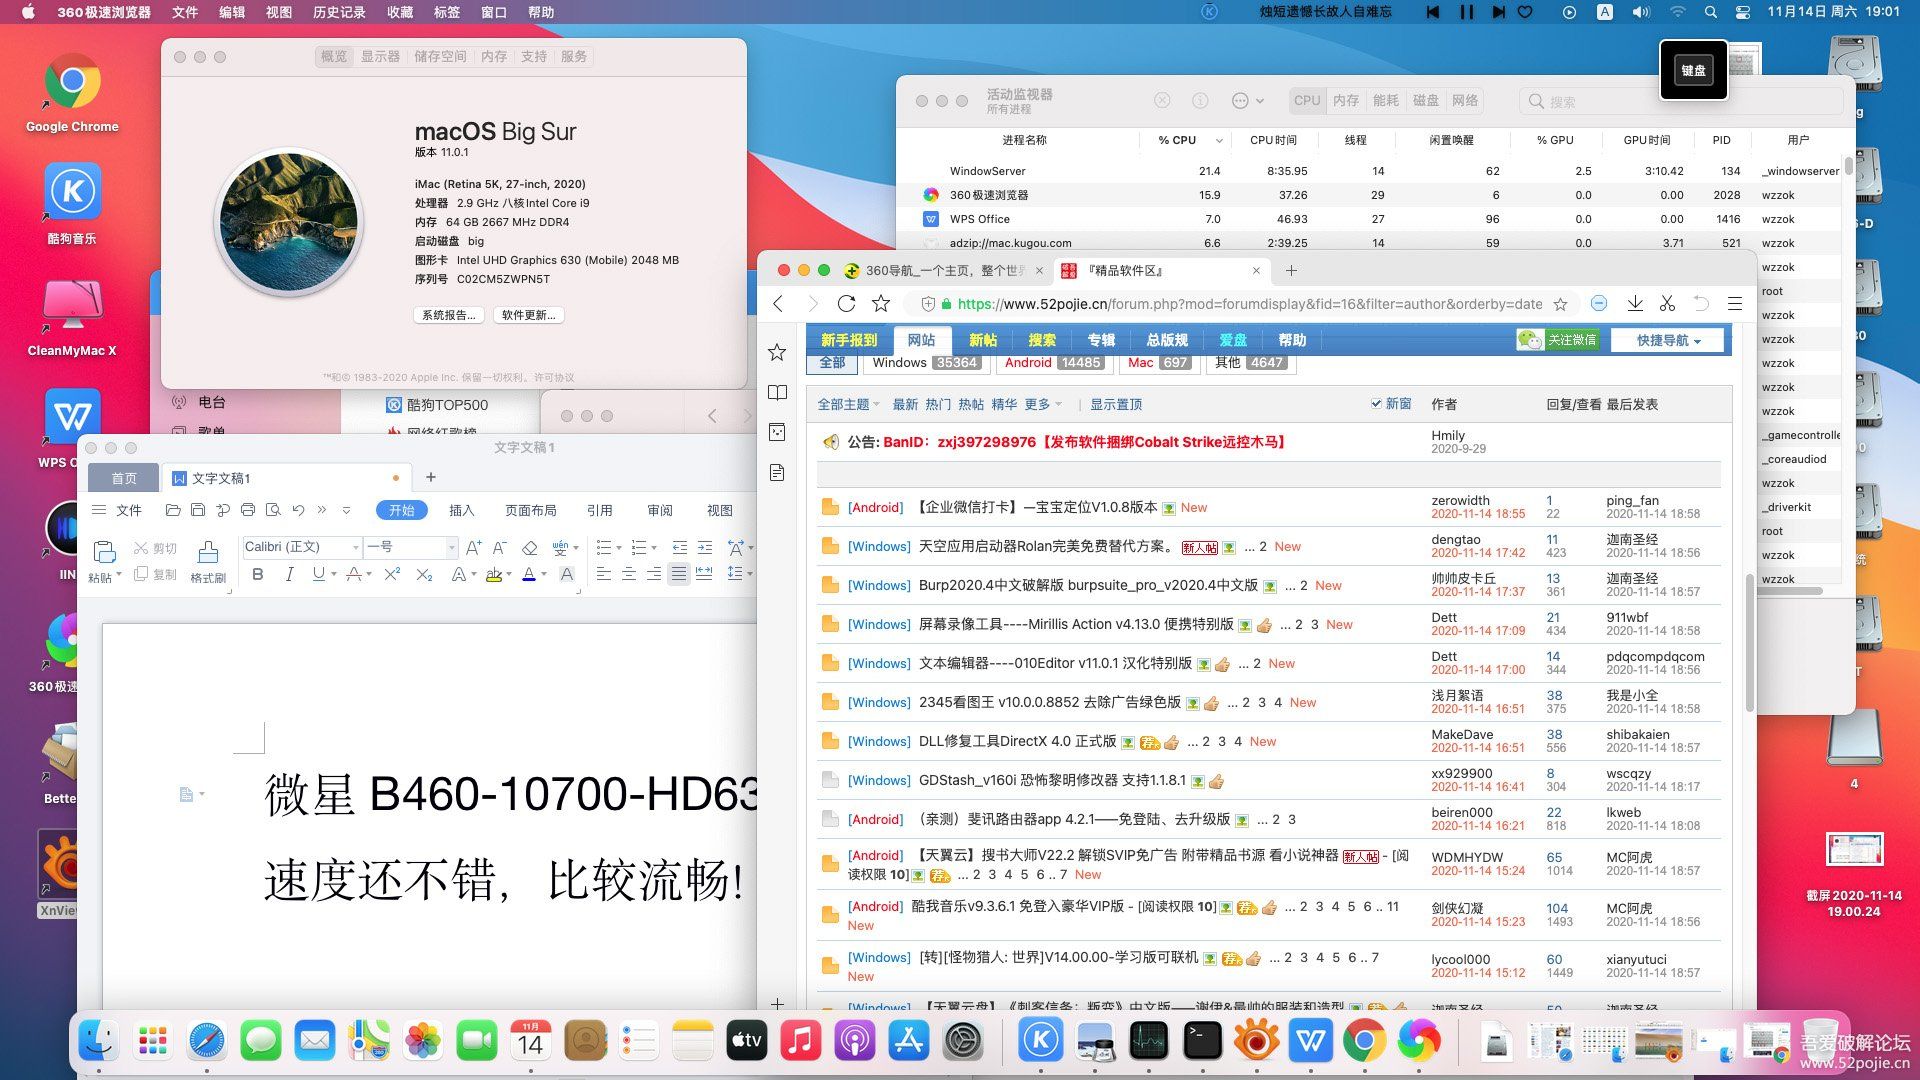Decrease font size with A- icon
The height and width of the screenshot is (1080, 1920).
(499, 547)
